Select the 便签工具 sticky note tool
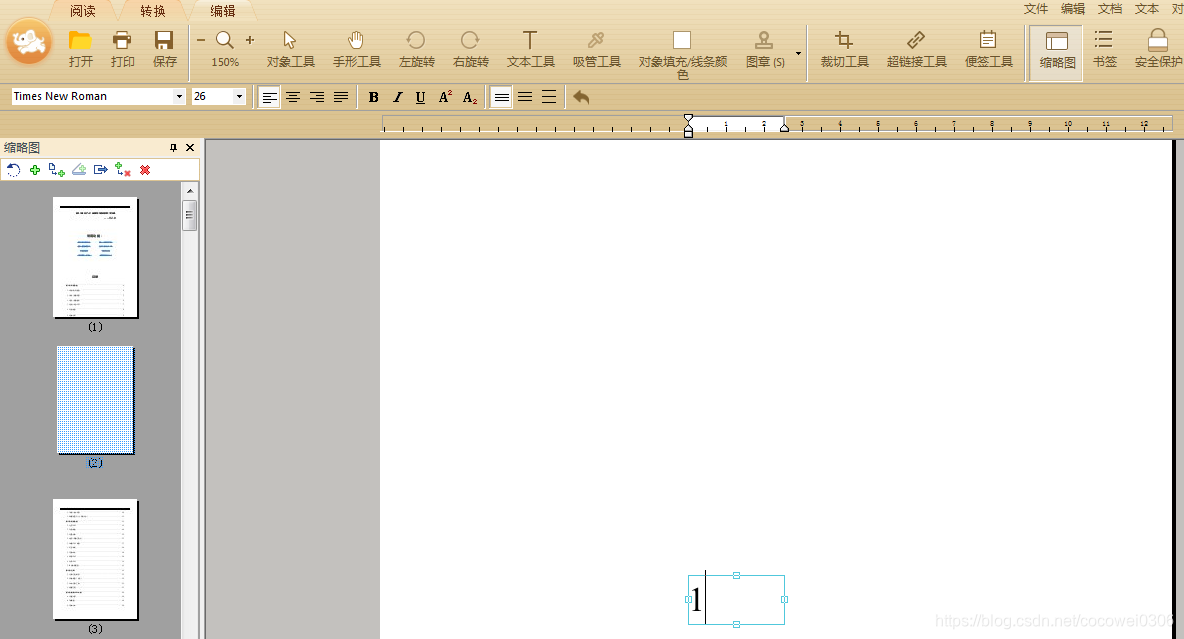Viewport: 1184px width, 639px height. (x=988, y=49)
